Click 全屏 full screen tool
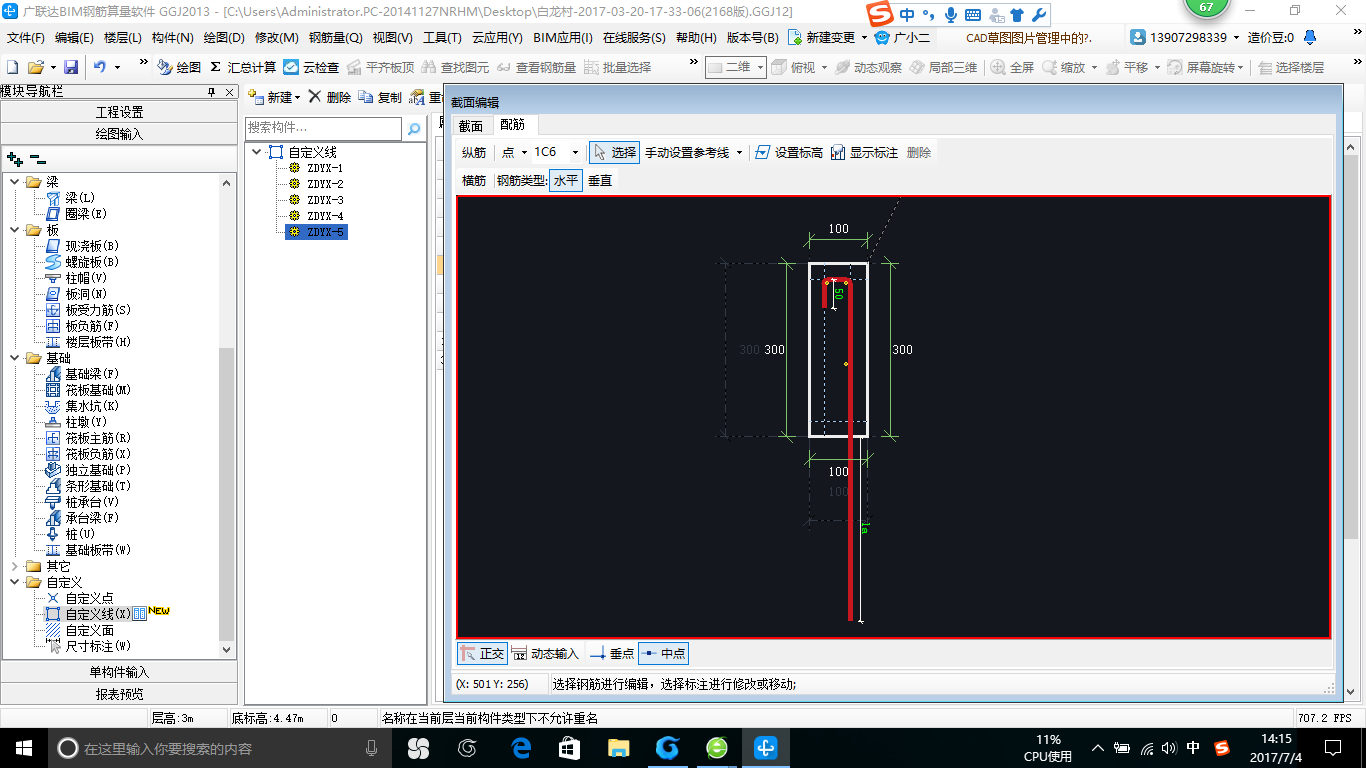The image size is (1366, 768). pos(1012,67)
